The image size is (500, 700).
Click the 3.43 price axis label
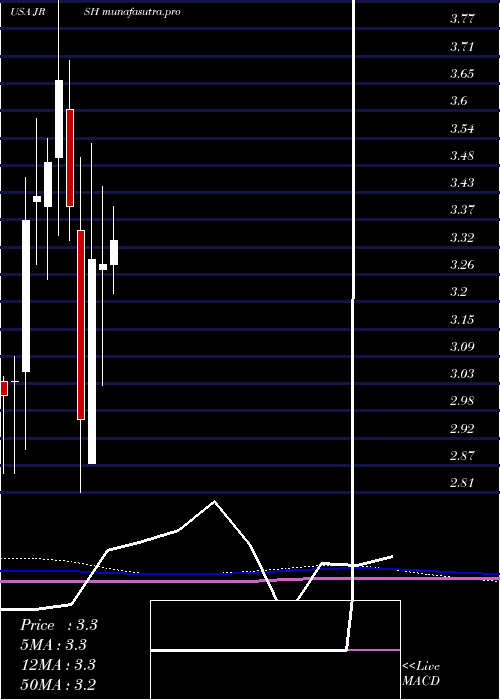(x=462, y=183)
